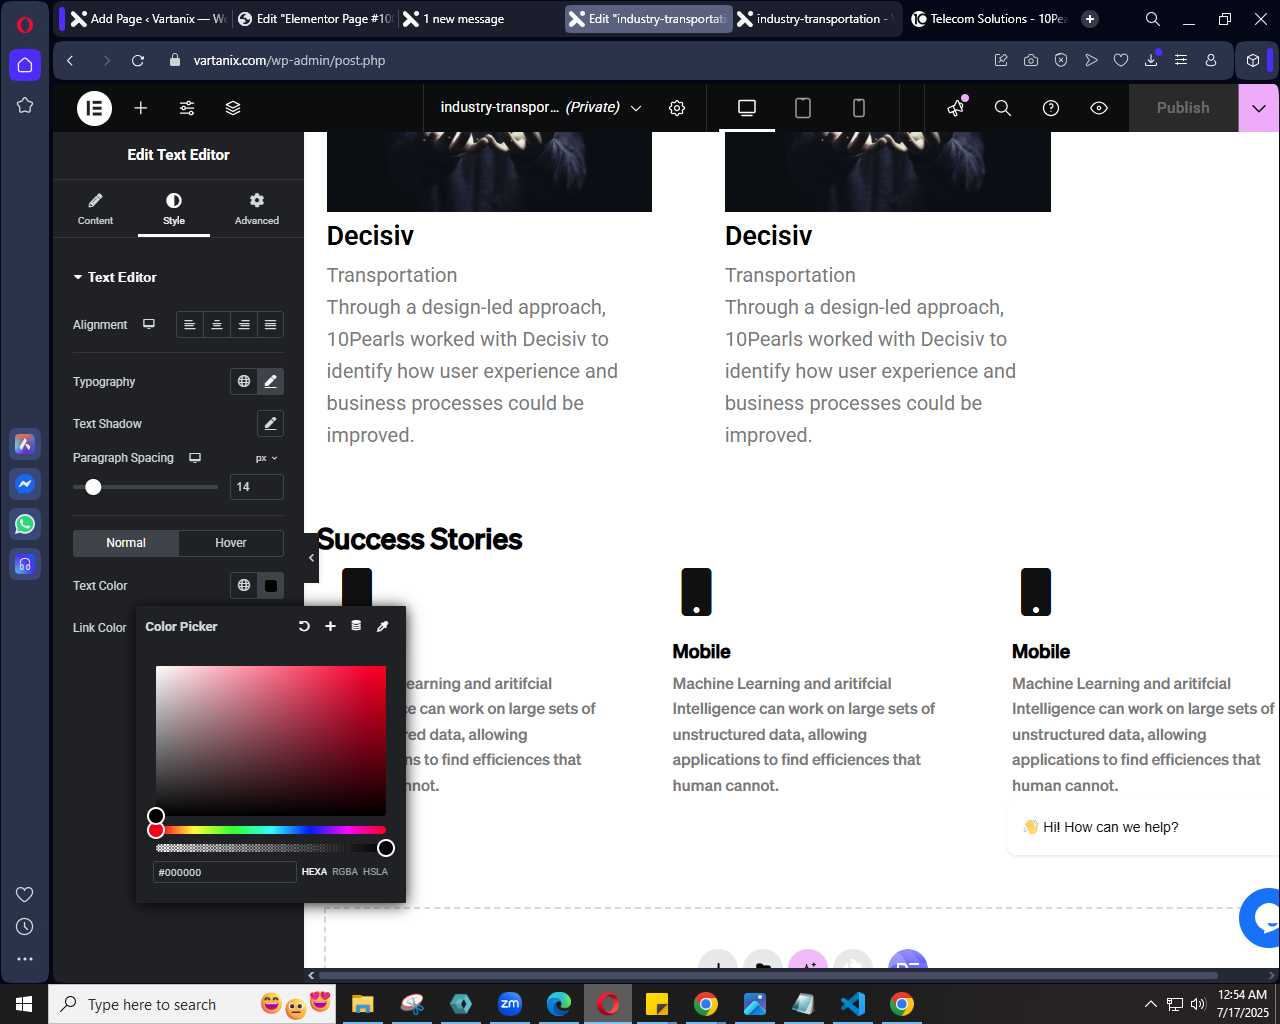Open Zoom from the taskbar
This screenshot has height=1024, width=1280.
(510, 1004)
